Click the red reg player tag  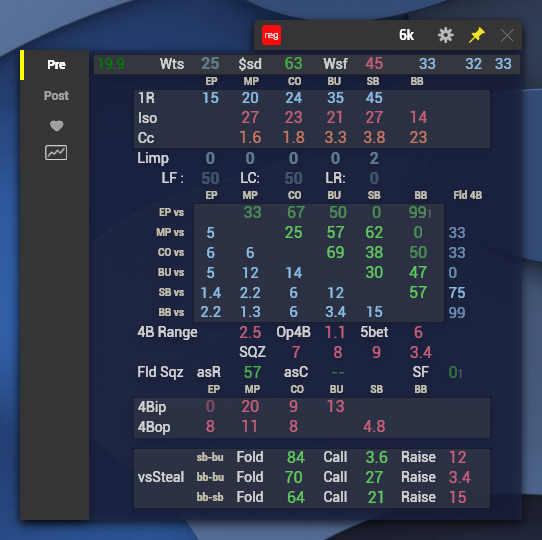click(271, 35)
